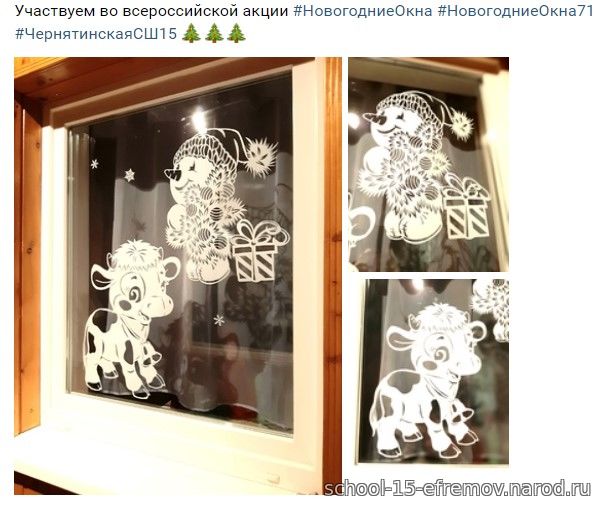Follow the #ЧернятинскаяСШ15 hashtag
This screenshot has width=601, height=506.
96,34
